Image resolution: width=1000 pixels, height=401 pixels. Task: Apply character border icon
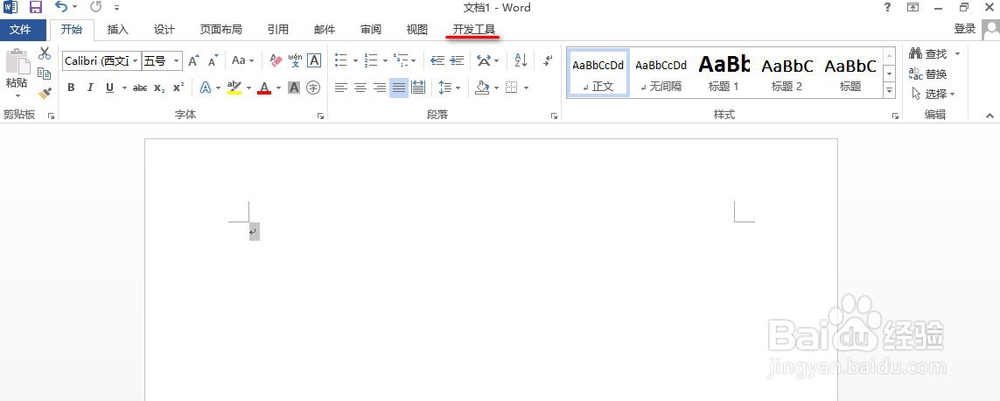coord(314,61)
